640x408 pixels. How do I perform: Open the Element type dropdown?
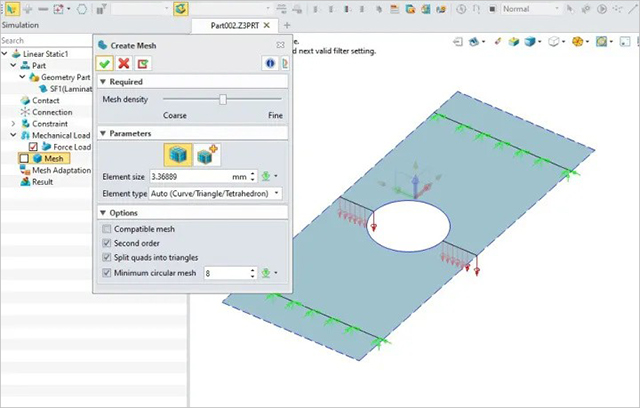click(216, 192)
